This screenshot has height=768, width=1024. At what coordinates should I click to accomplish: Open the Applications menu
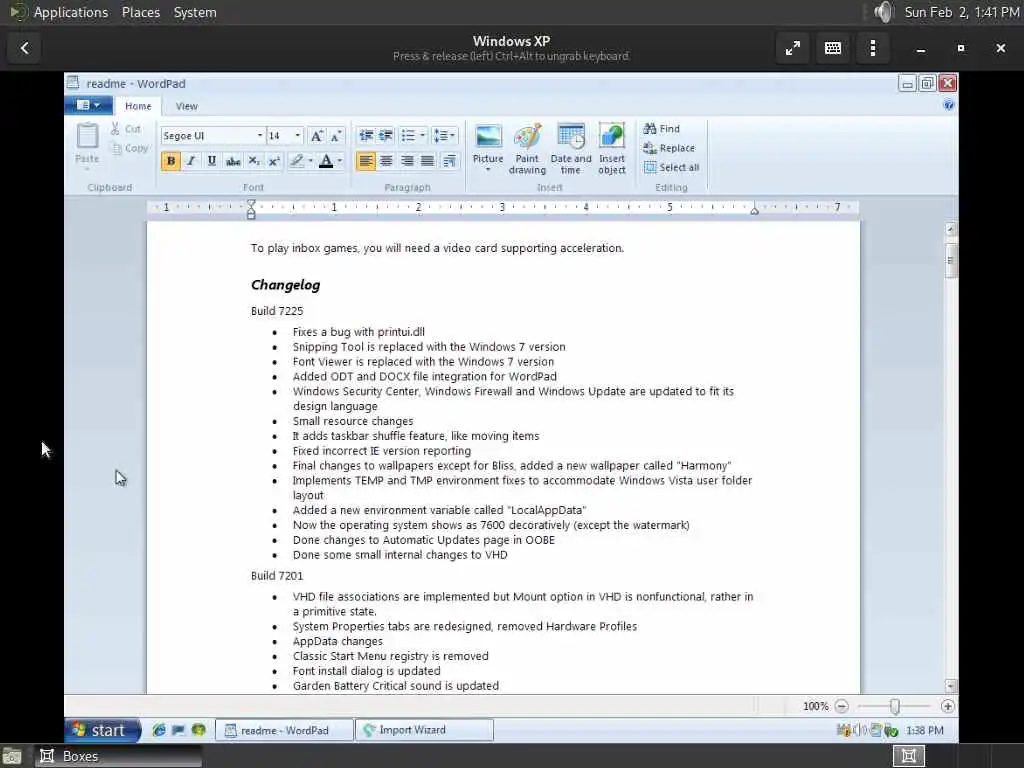click(71, 12)
